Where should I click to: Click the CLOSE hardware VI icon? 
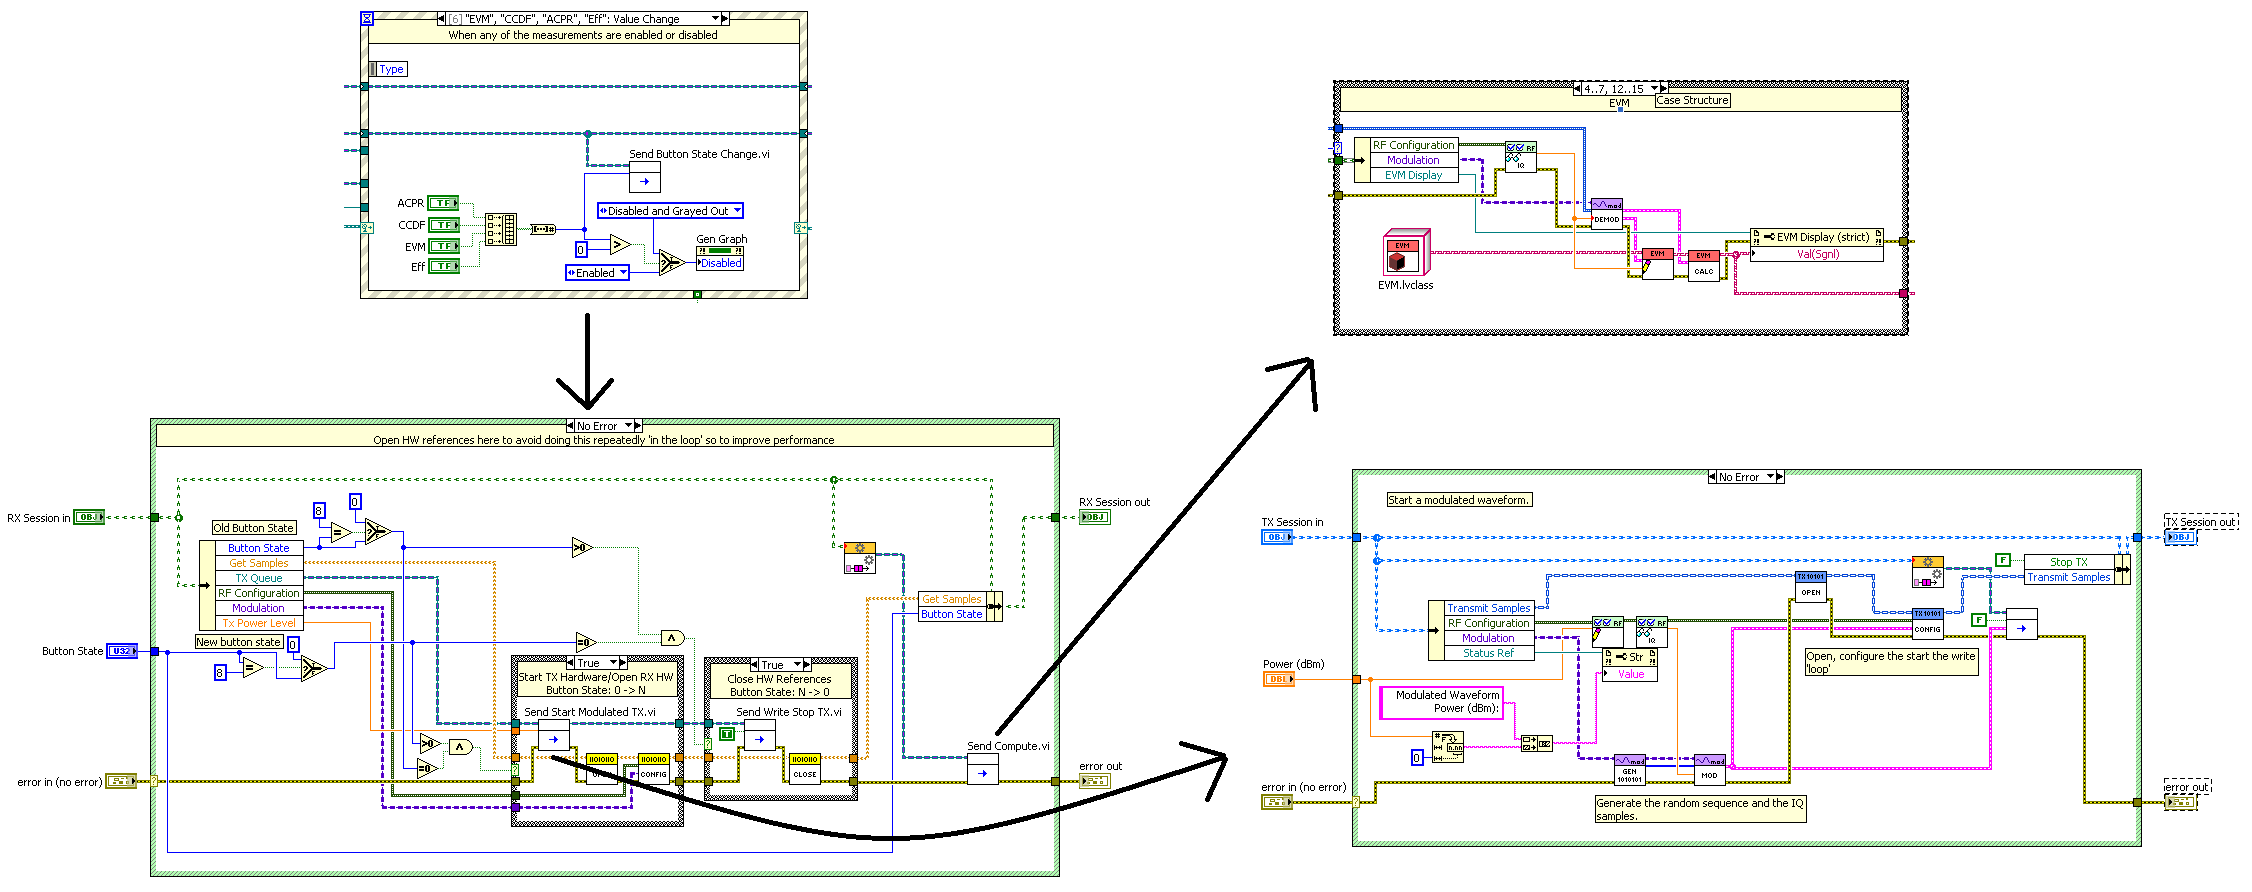click(805, 768)
